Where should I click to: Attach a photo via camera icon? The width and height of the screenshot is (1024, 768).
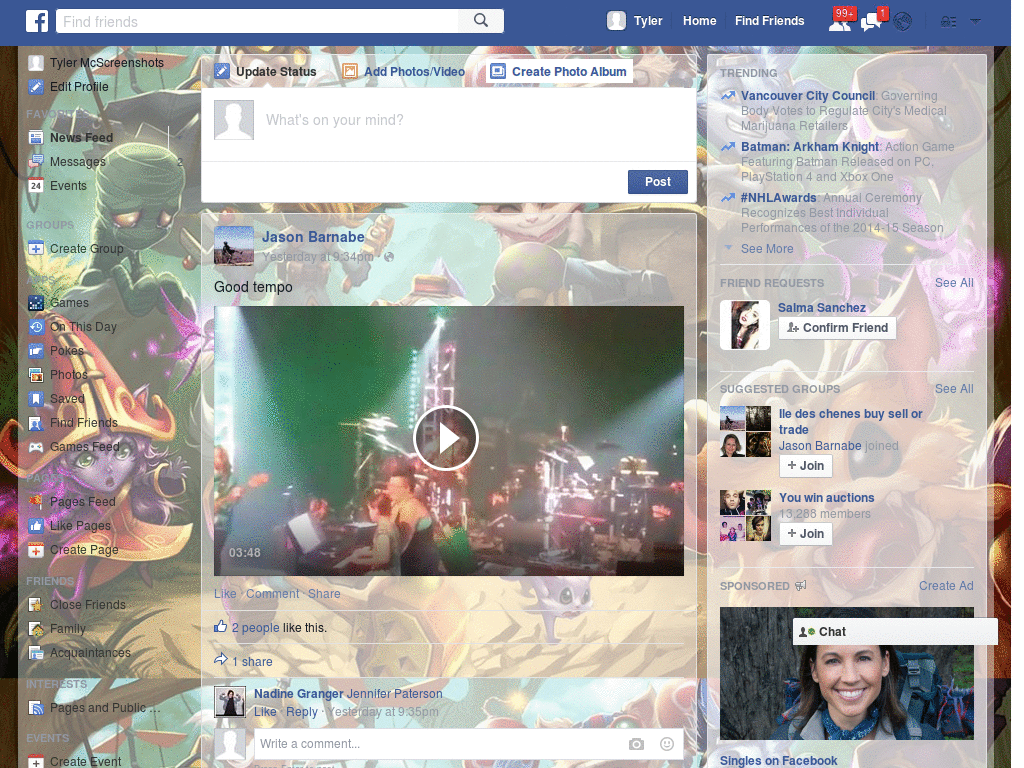click(636, 744)
